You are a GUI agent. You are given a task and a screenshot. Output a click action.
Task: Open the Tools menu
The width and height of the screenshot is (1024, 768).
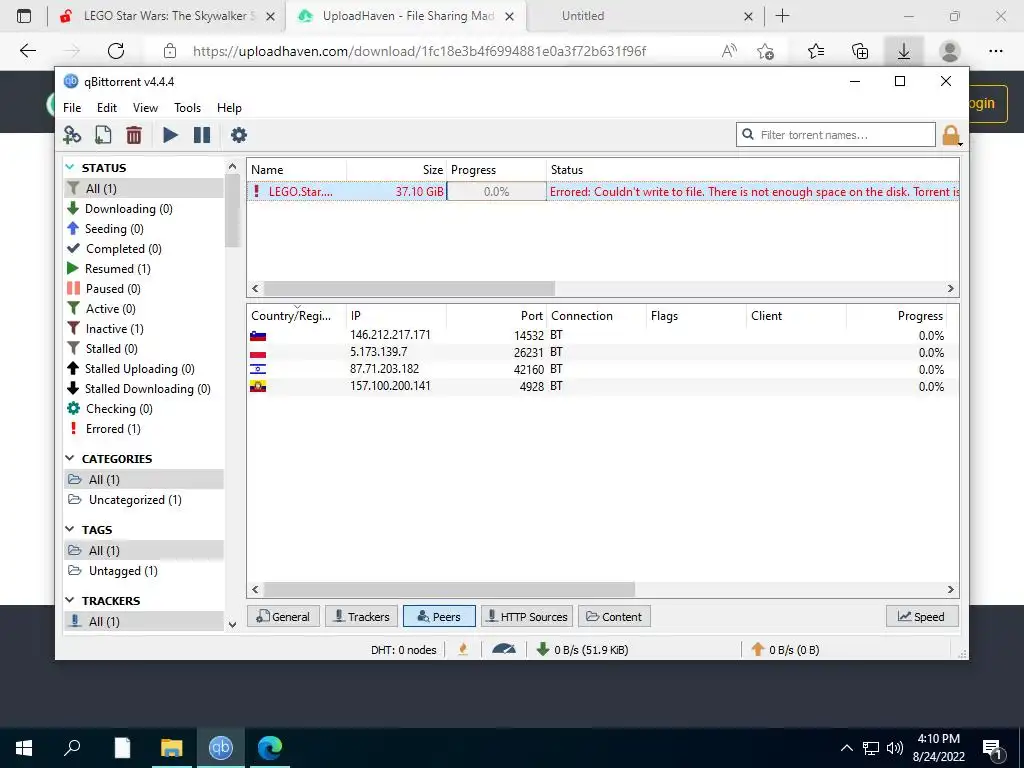(x=187, y=108)
